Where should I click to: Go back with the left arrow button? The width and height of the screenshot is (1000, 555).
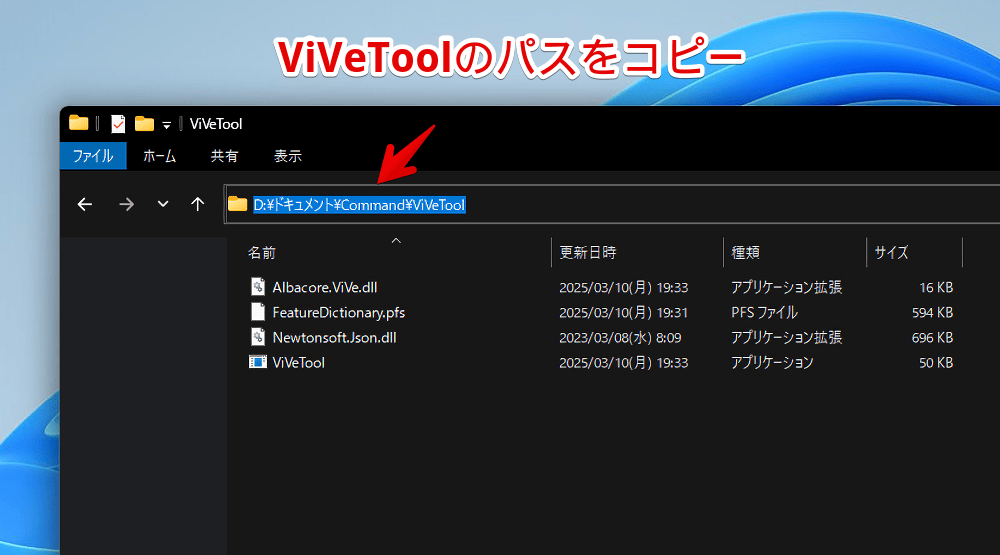(85, 204)
